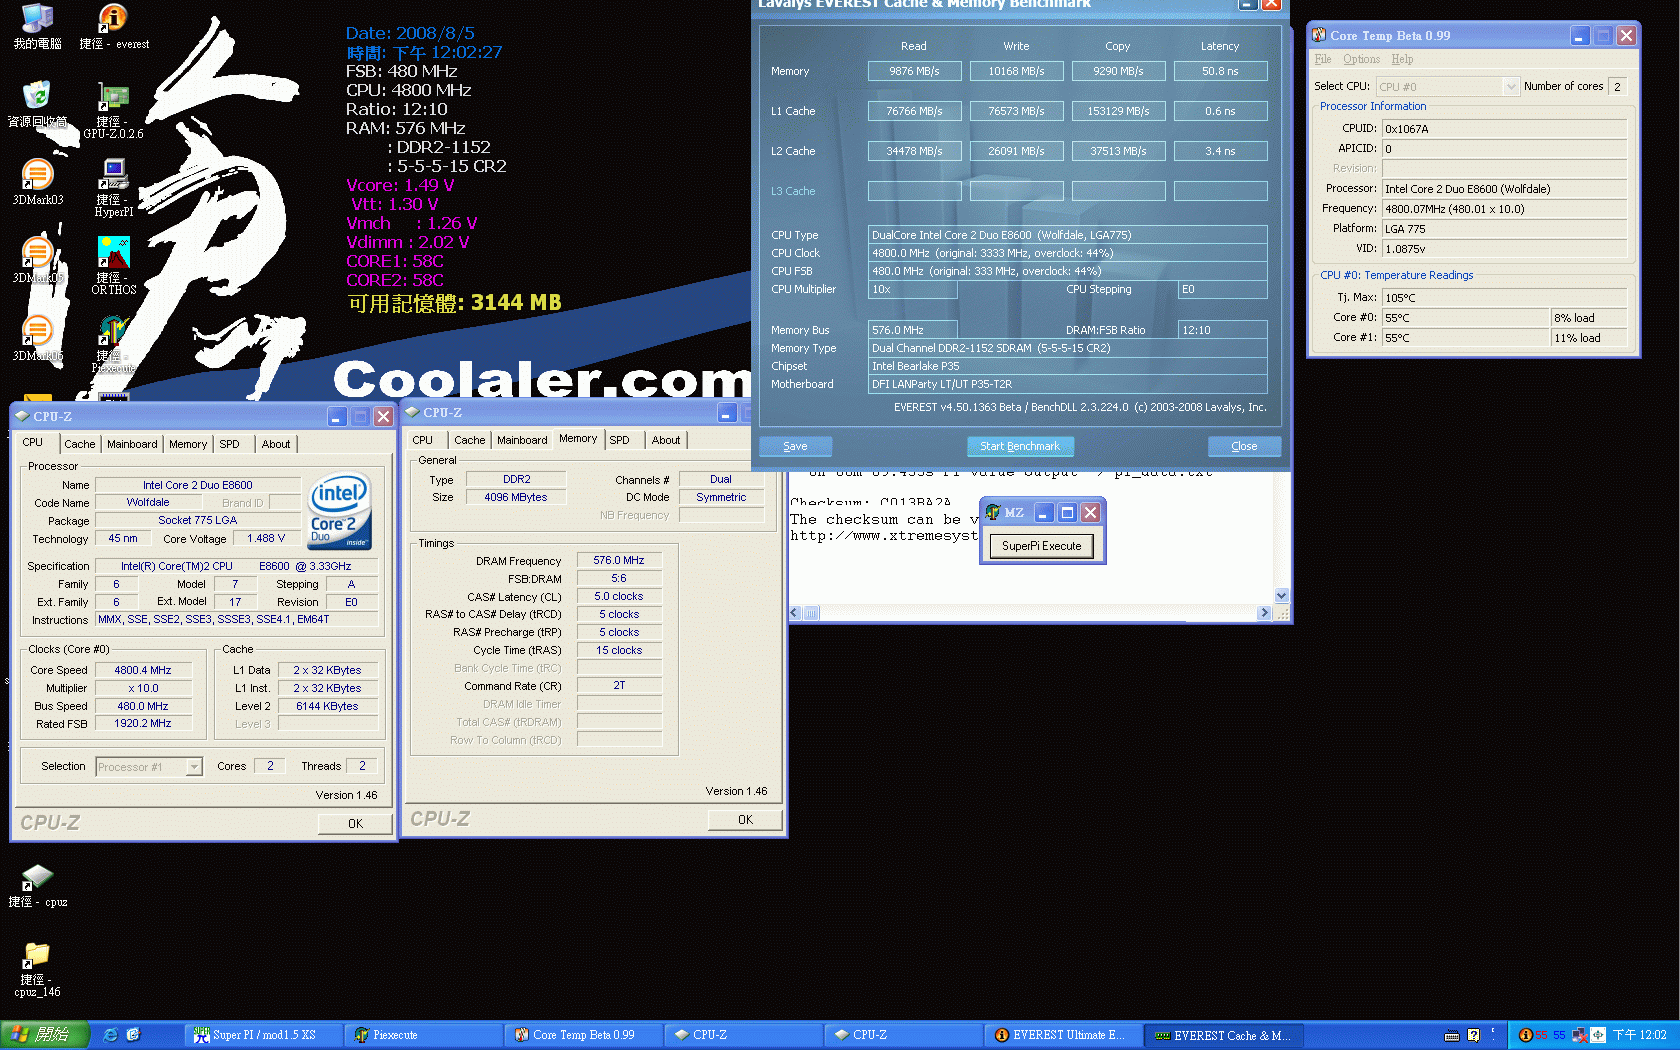Launch the HyperPI shortcut icon
Viewport: 1680px width, 1050px height.
tap(113, 188)
